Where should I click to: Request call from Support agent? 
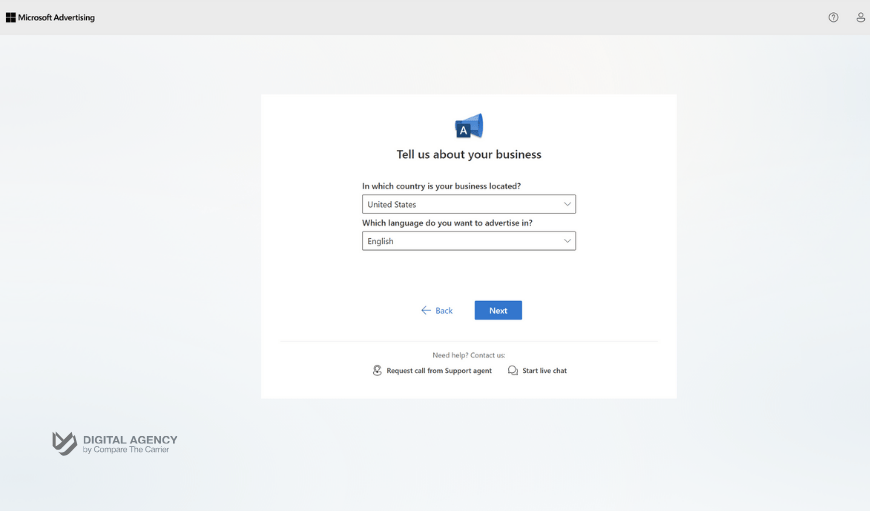click(432, 370)
